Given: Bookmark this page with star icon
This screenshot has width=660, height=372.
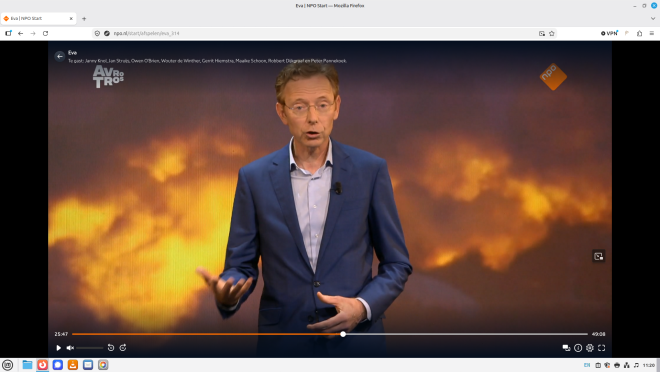Looking at the screenshot, I should click(552, 33).
